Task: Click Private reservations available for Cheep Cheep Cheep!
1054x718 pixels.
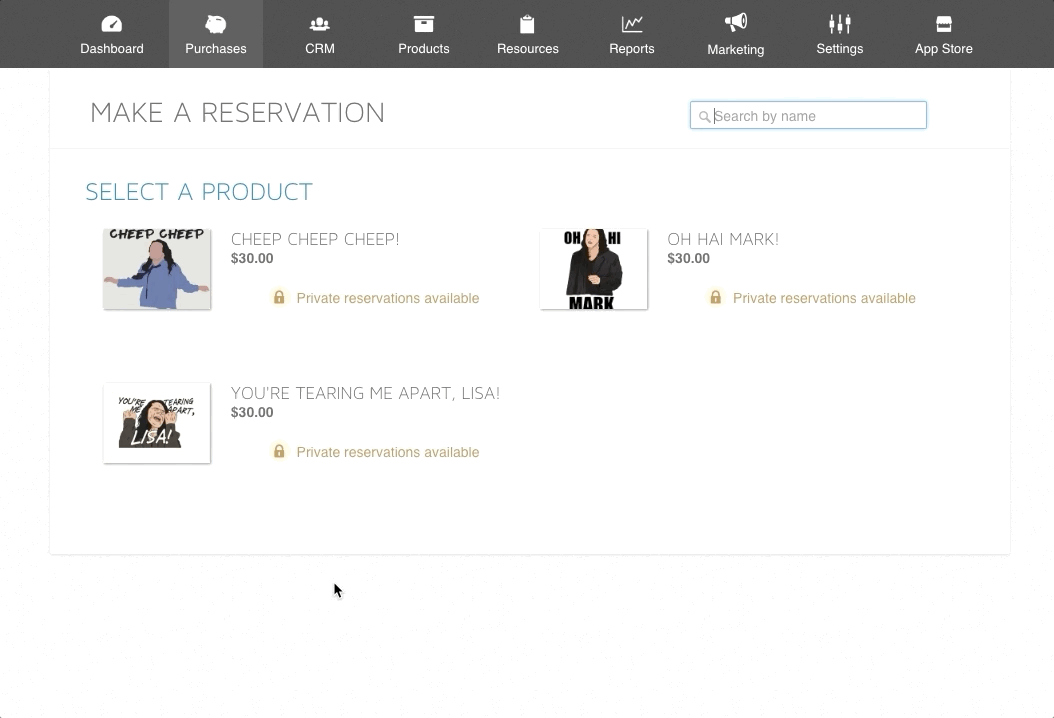Action: 388,298
